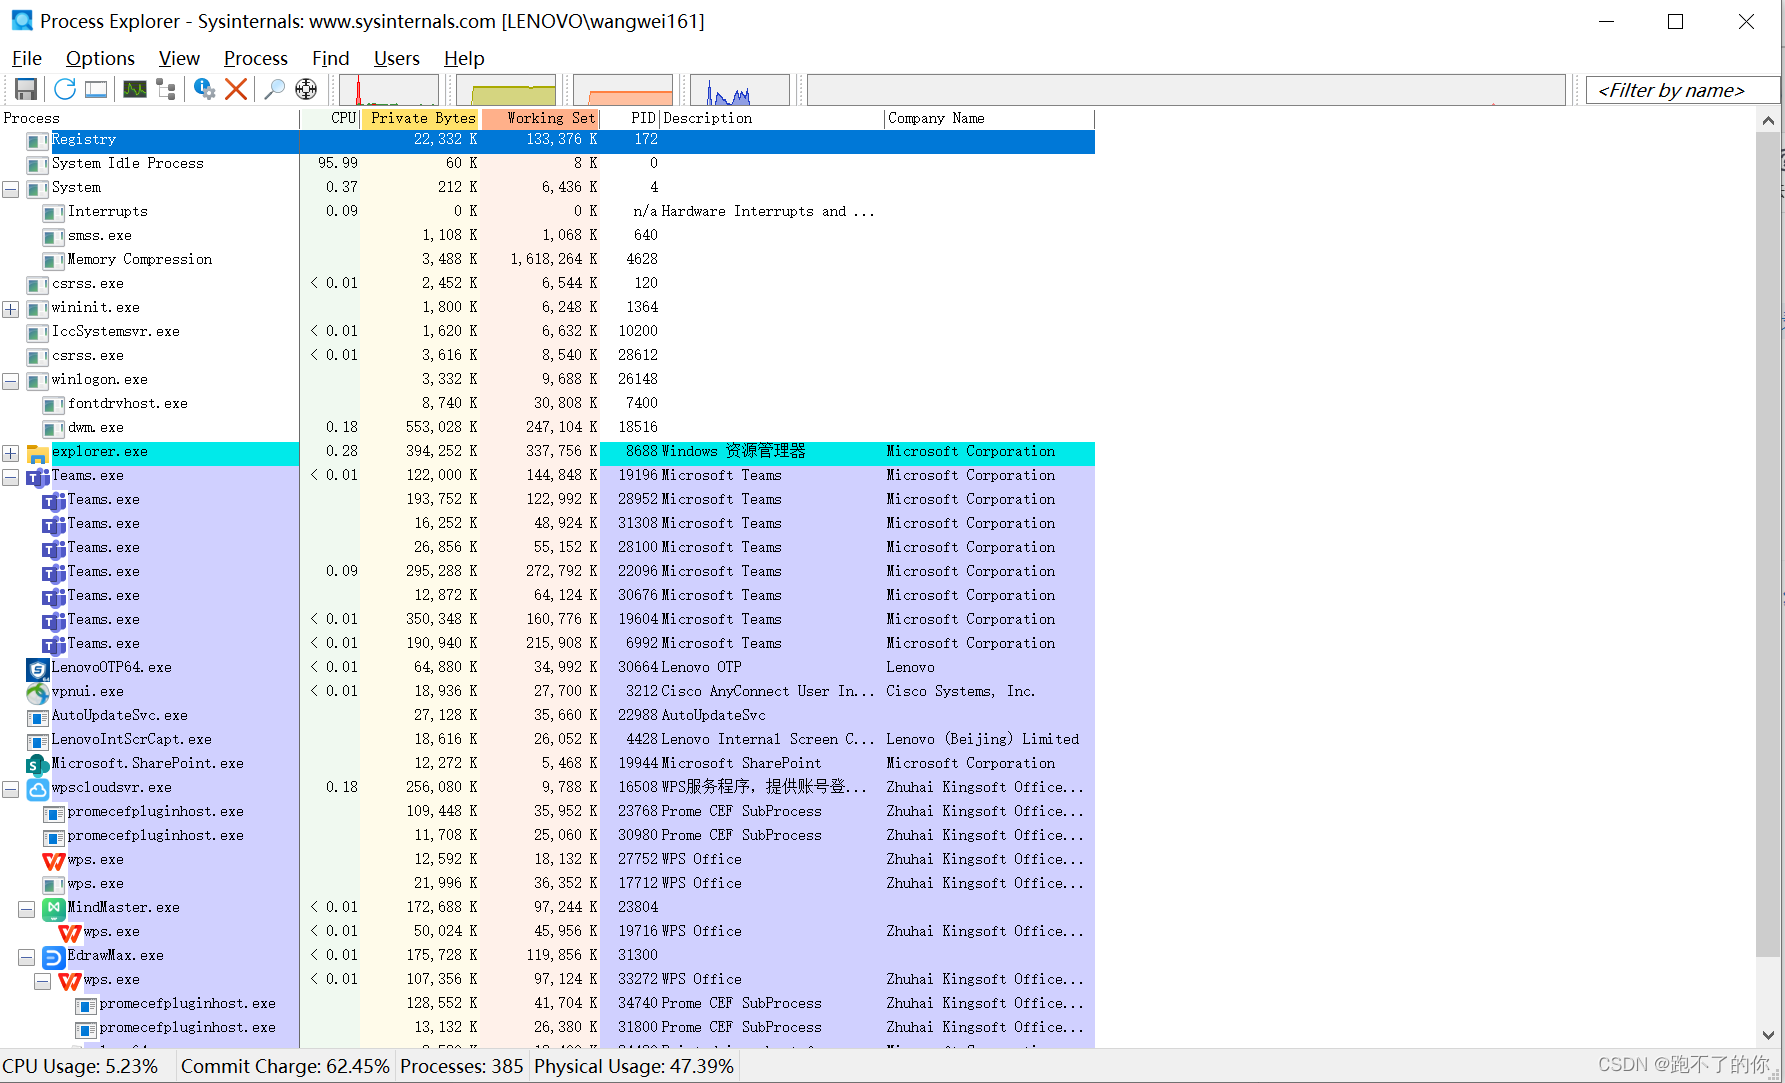Click the MindMaster.exe green icon

coord(54,909)
